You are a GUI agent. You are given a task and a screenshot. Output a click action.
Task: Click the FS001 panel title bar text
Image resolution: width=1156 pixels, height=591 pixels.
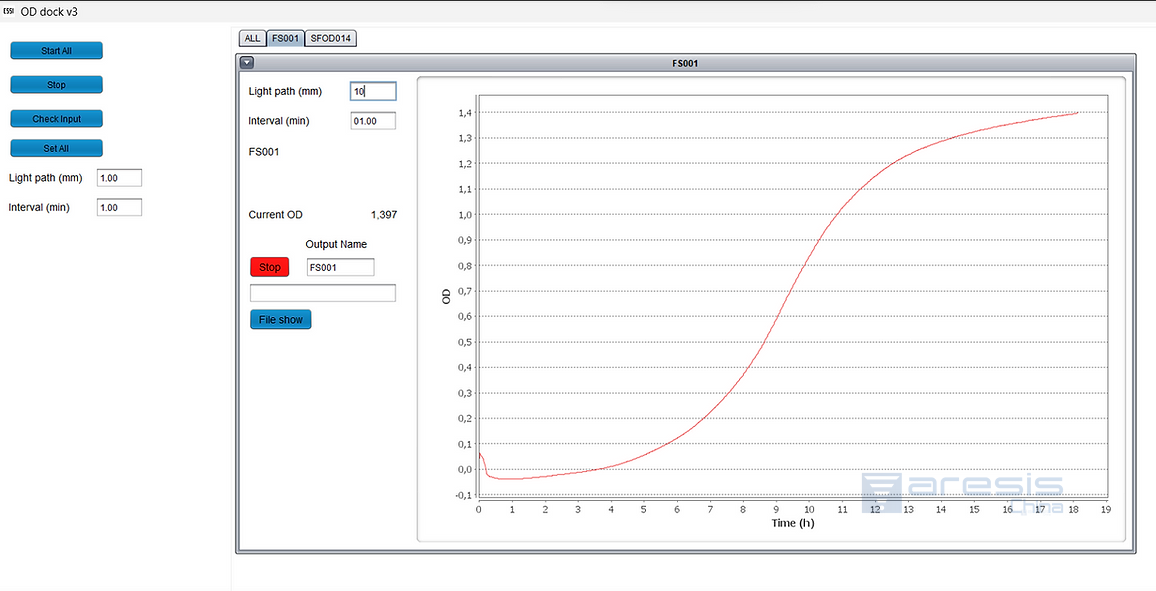[x=686, y=63]
